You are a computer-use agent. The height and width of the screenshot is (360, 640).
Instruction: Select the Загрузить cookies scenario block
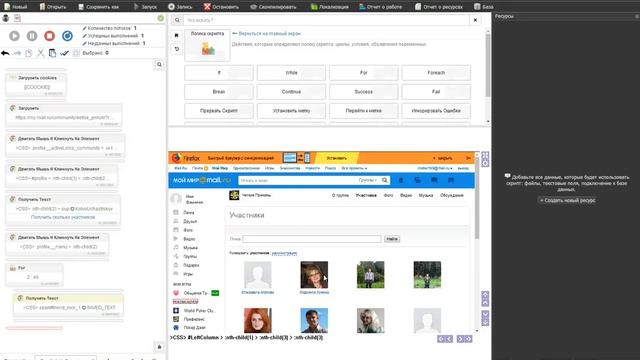click(36, 85)
